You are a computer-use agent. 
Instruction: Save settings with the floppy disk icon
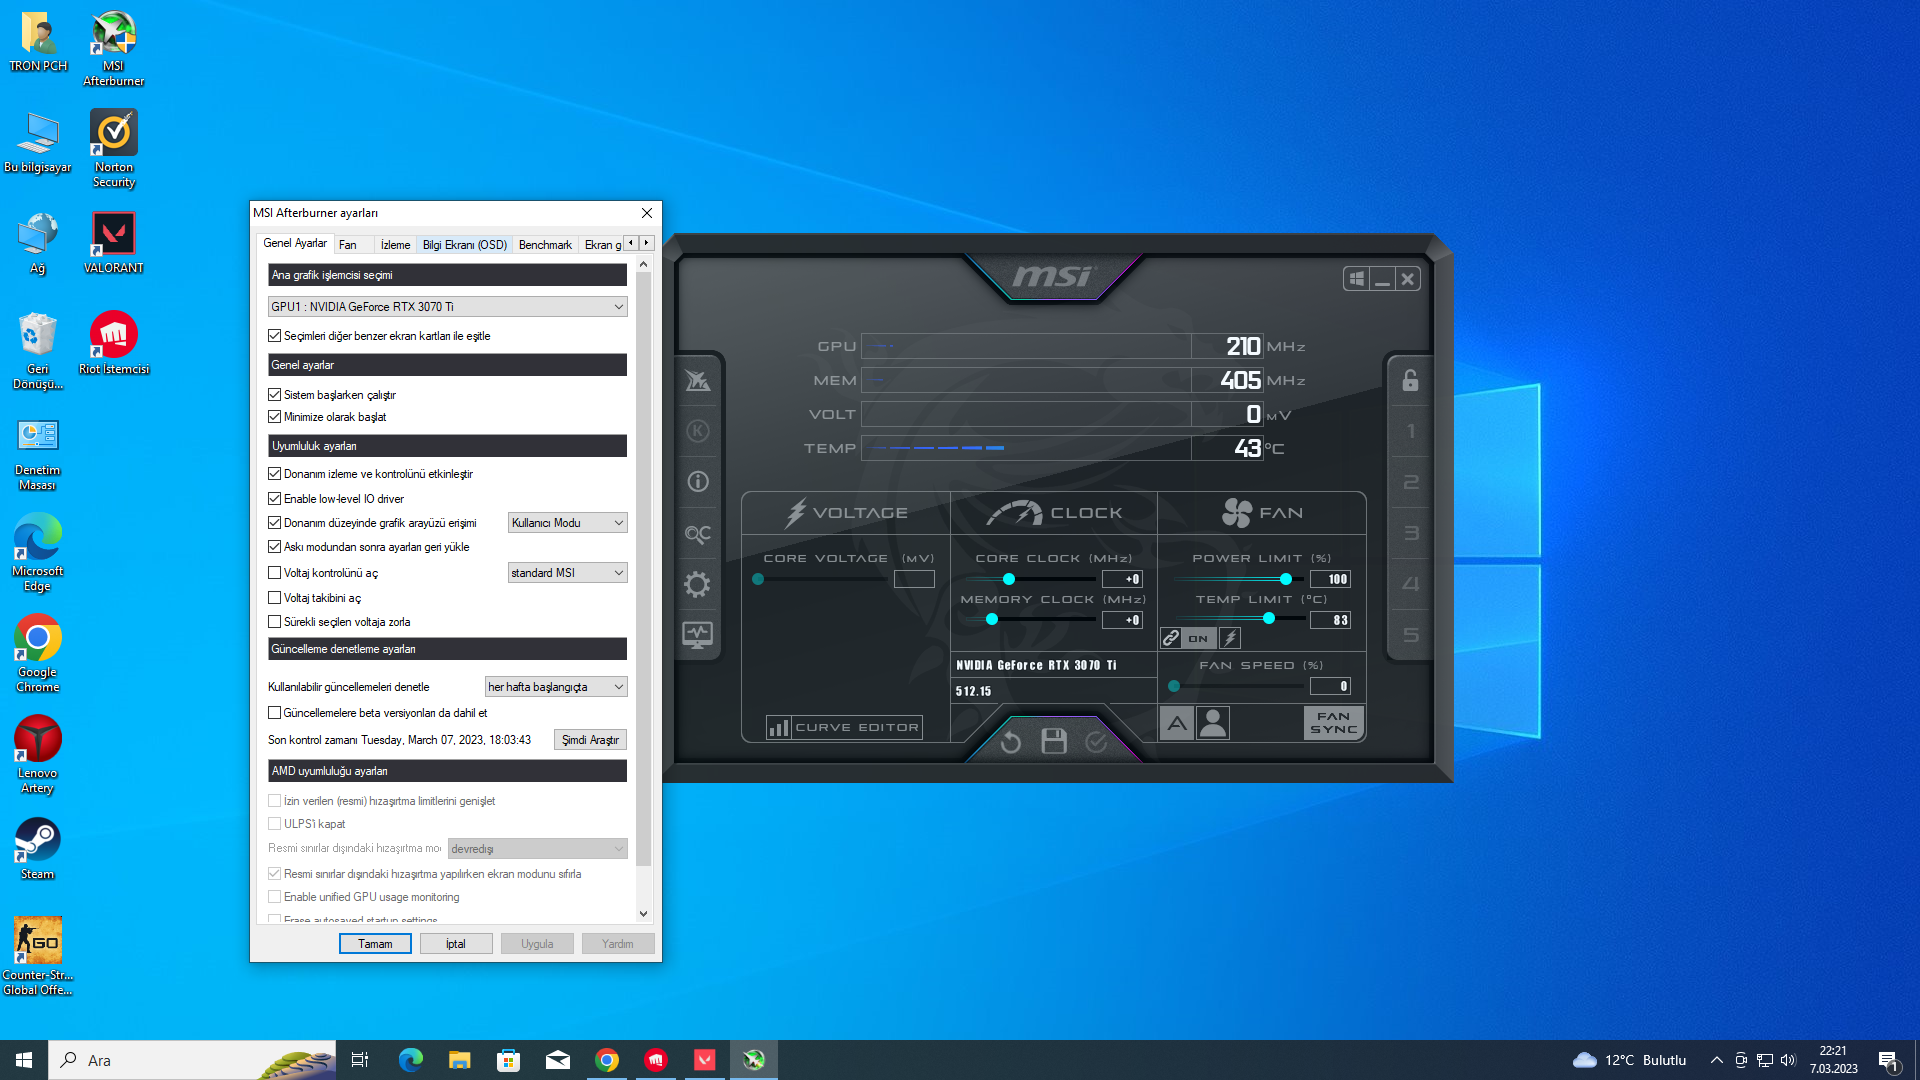pyautogui.click(x=1054, y=742)
